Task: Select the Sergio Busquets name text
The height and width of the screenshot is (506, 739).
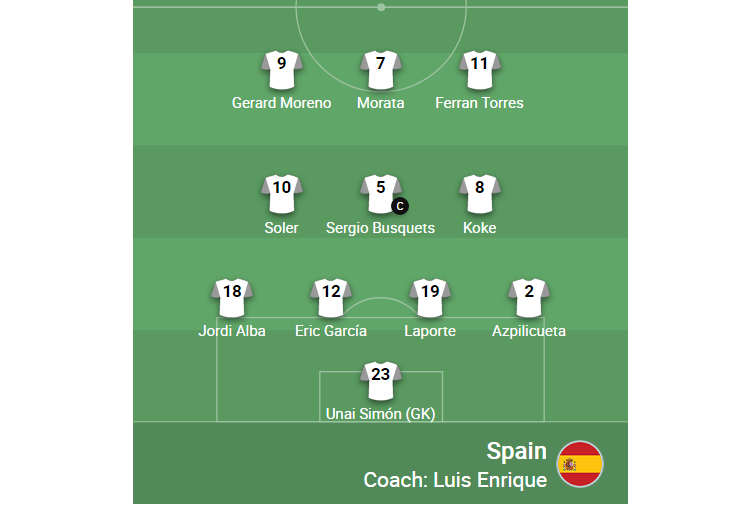Action: click(380, 228)
